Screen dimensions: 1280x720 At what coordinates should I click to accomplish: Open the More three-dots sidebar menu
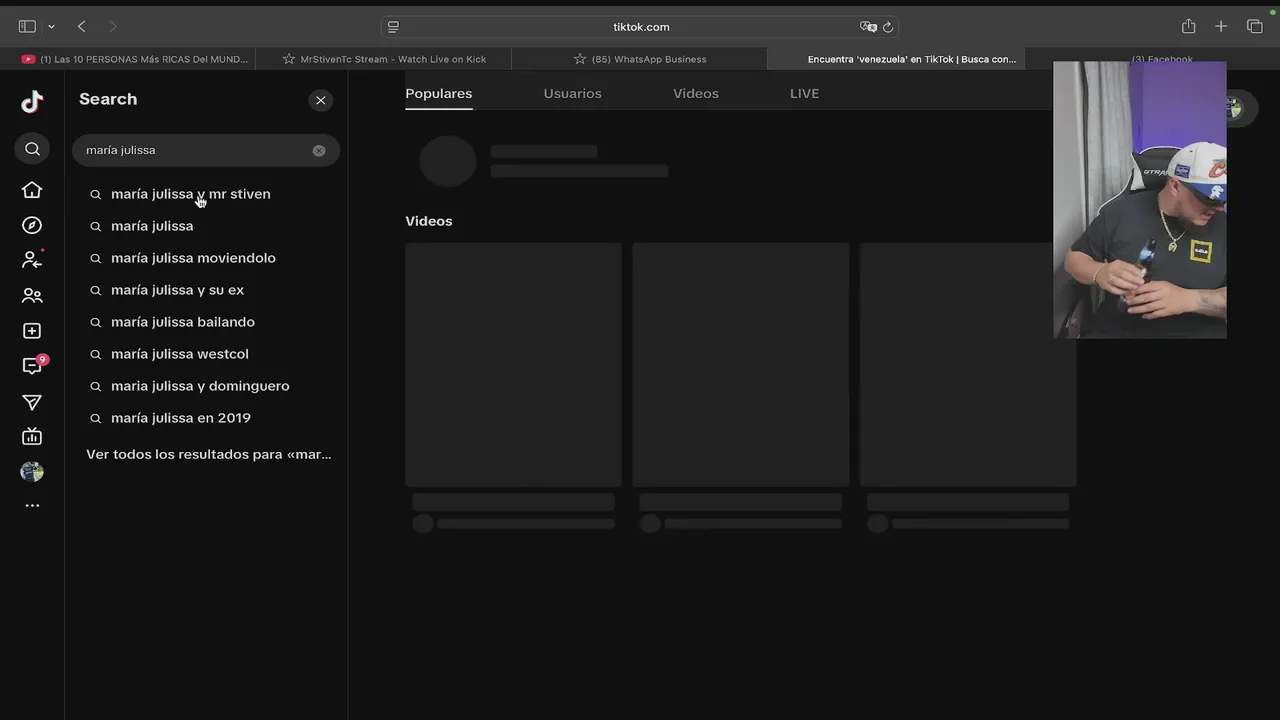32,505
